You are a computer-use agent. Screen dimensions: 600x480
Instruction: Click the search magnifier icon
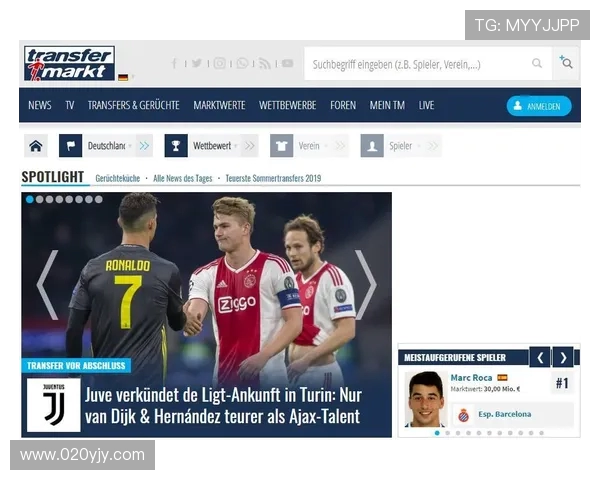pyautogui.click(x=537, y=64)
